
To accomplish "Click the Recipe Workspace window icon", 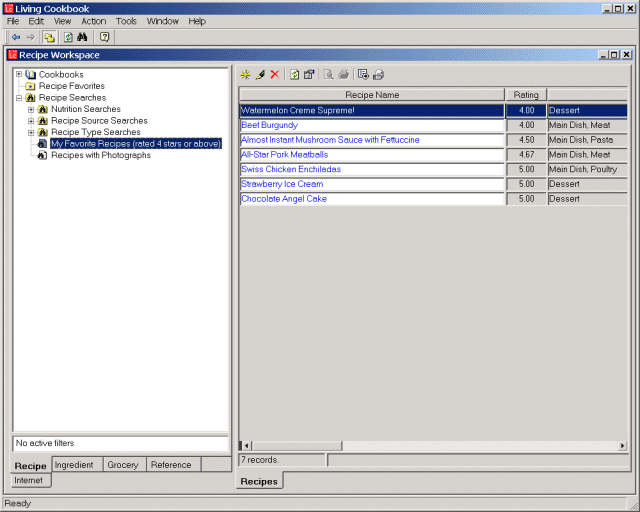I will click(13, 55).
